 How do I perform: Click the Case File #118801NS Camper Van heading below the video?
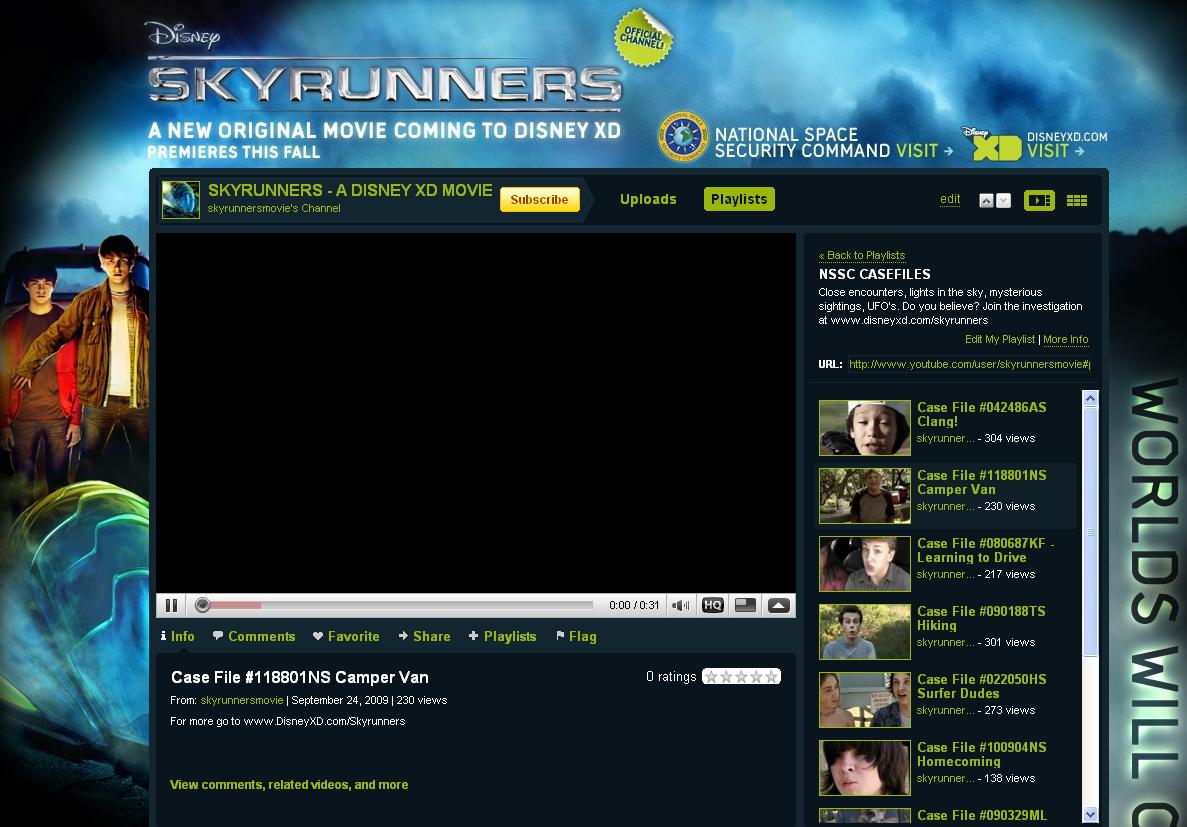coord(300,677)
